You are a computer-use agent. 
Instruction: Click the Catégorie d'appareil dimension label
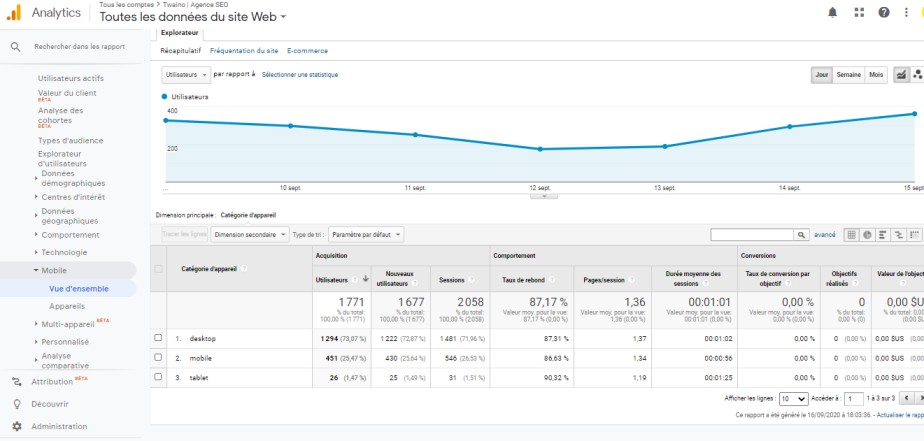248,215
